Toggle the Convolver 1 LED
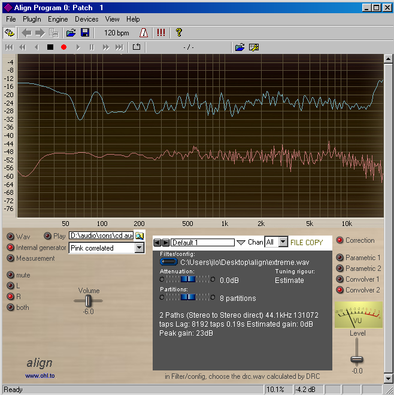 tap(340, 279)
